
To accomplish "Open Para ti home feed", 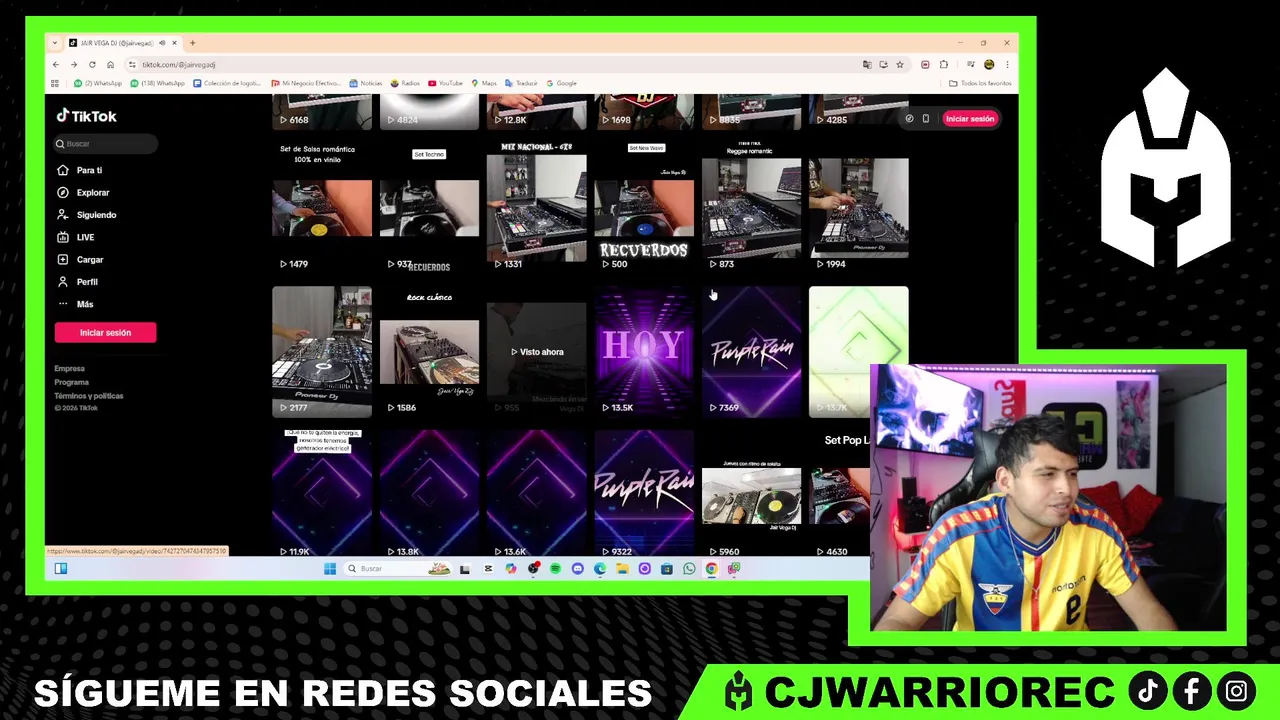I will tap(80, 170).
